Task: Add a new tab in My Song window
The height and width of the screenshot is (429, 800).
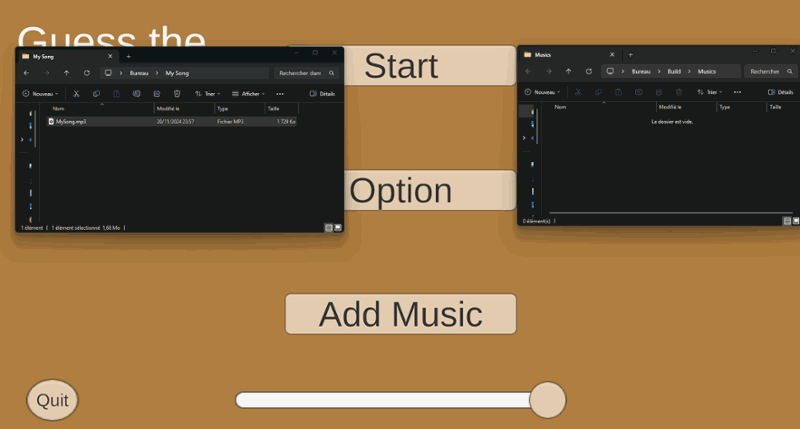Action: pos(129,57)
